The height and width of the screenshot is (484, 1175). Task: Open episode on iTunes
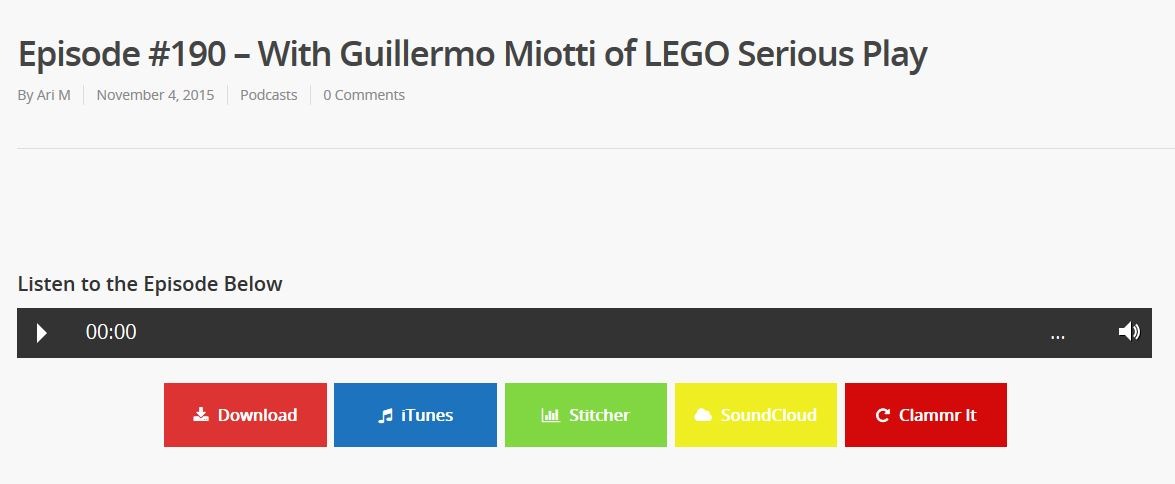[415, 415]
